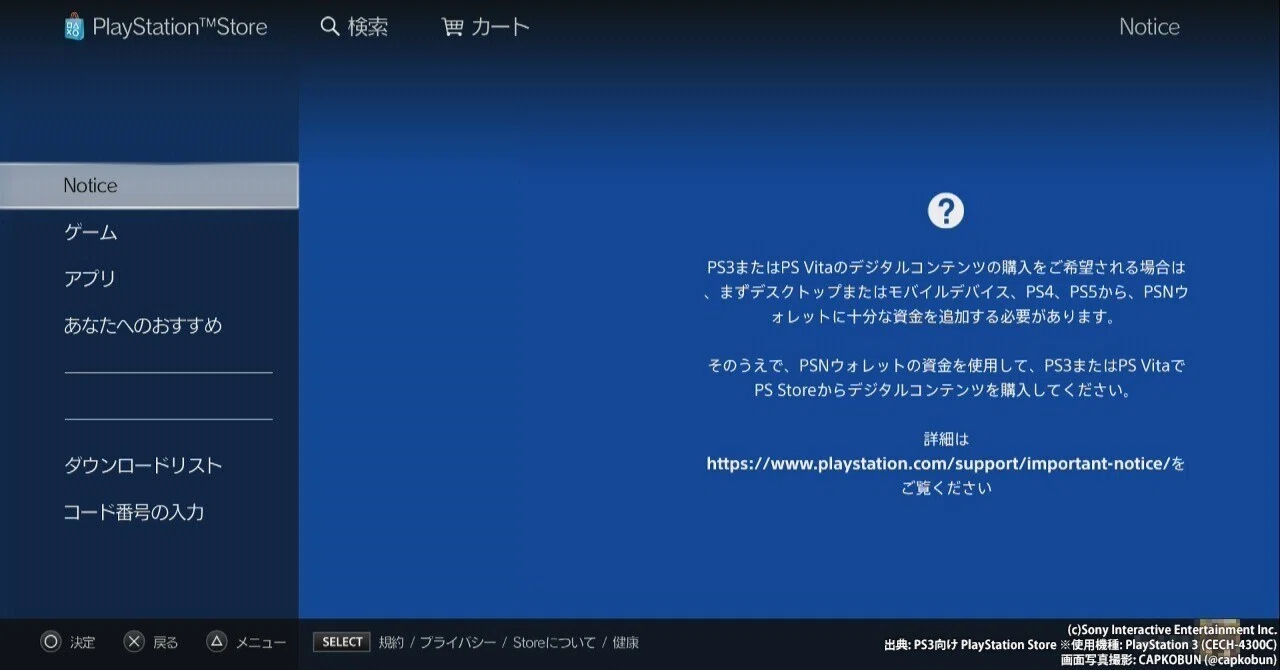Screen dimensions: 1280x670
Task: Click the PS Storeからデジタルコンテンツ sentence
Action: [x=946, y=390]
